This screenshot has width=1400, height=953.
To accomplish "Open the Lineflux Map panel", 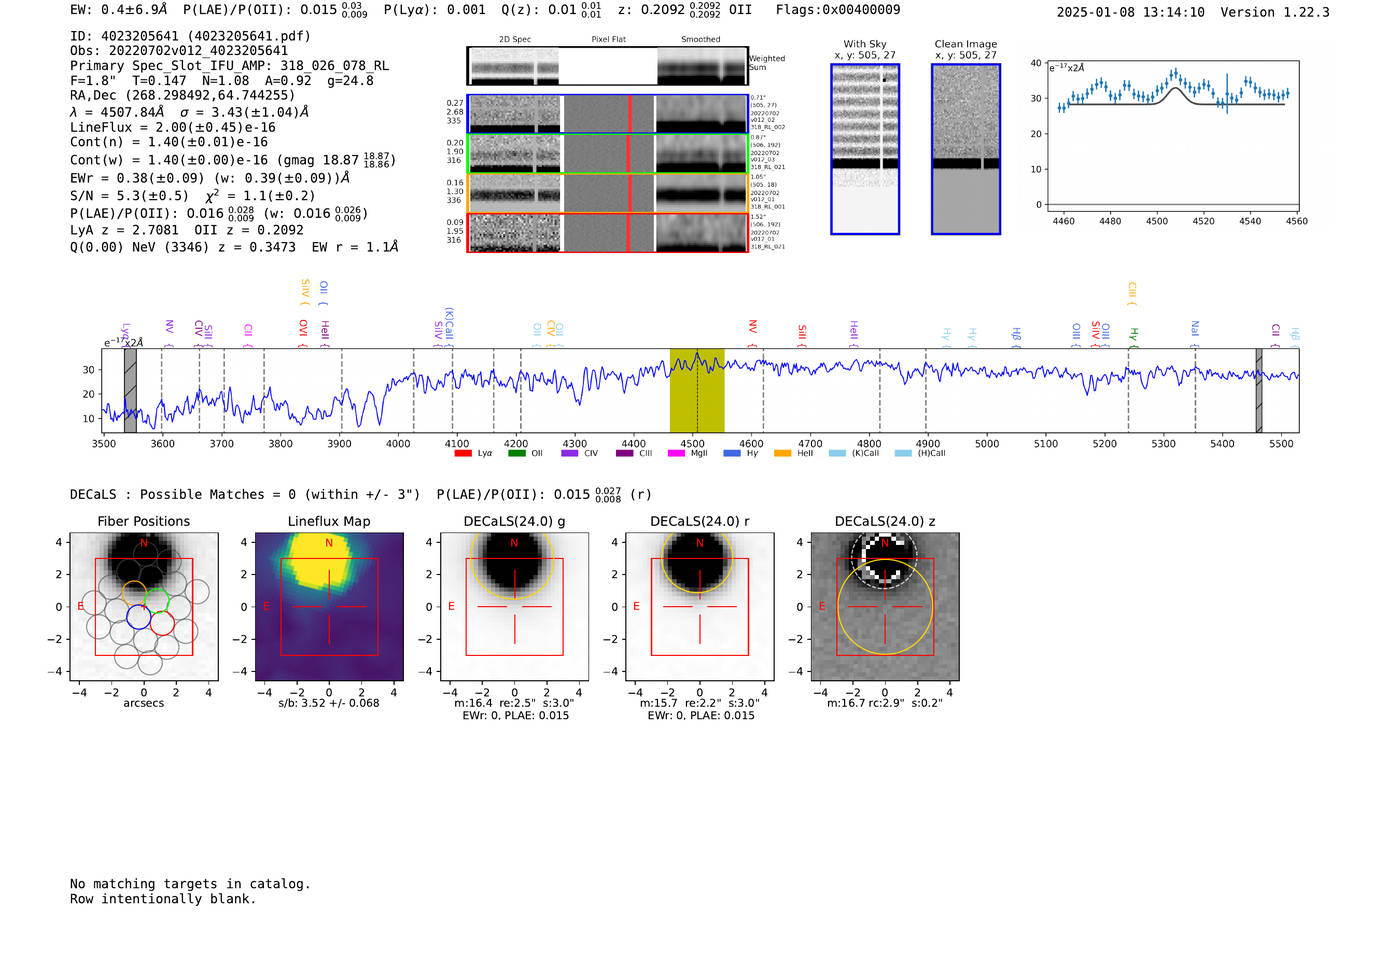I will pos(329,607).
